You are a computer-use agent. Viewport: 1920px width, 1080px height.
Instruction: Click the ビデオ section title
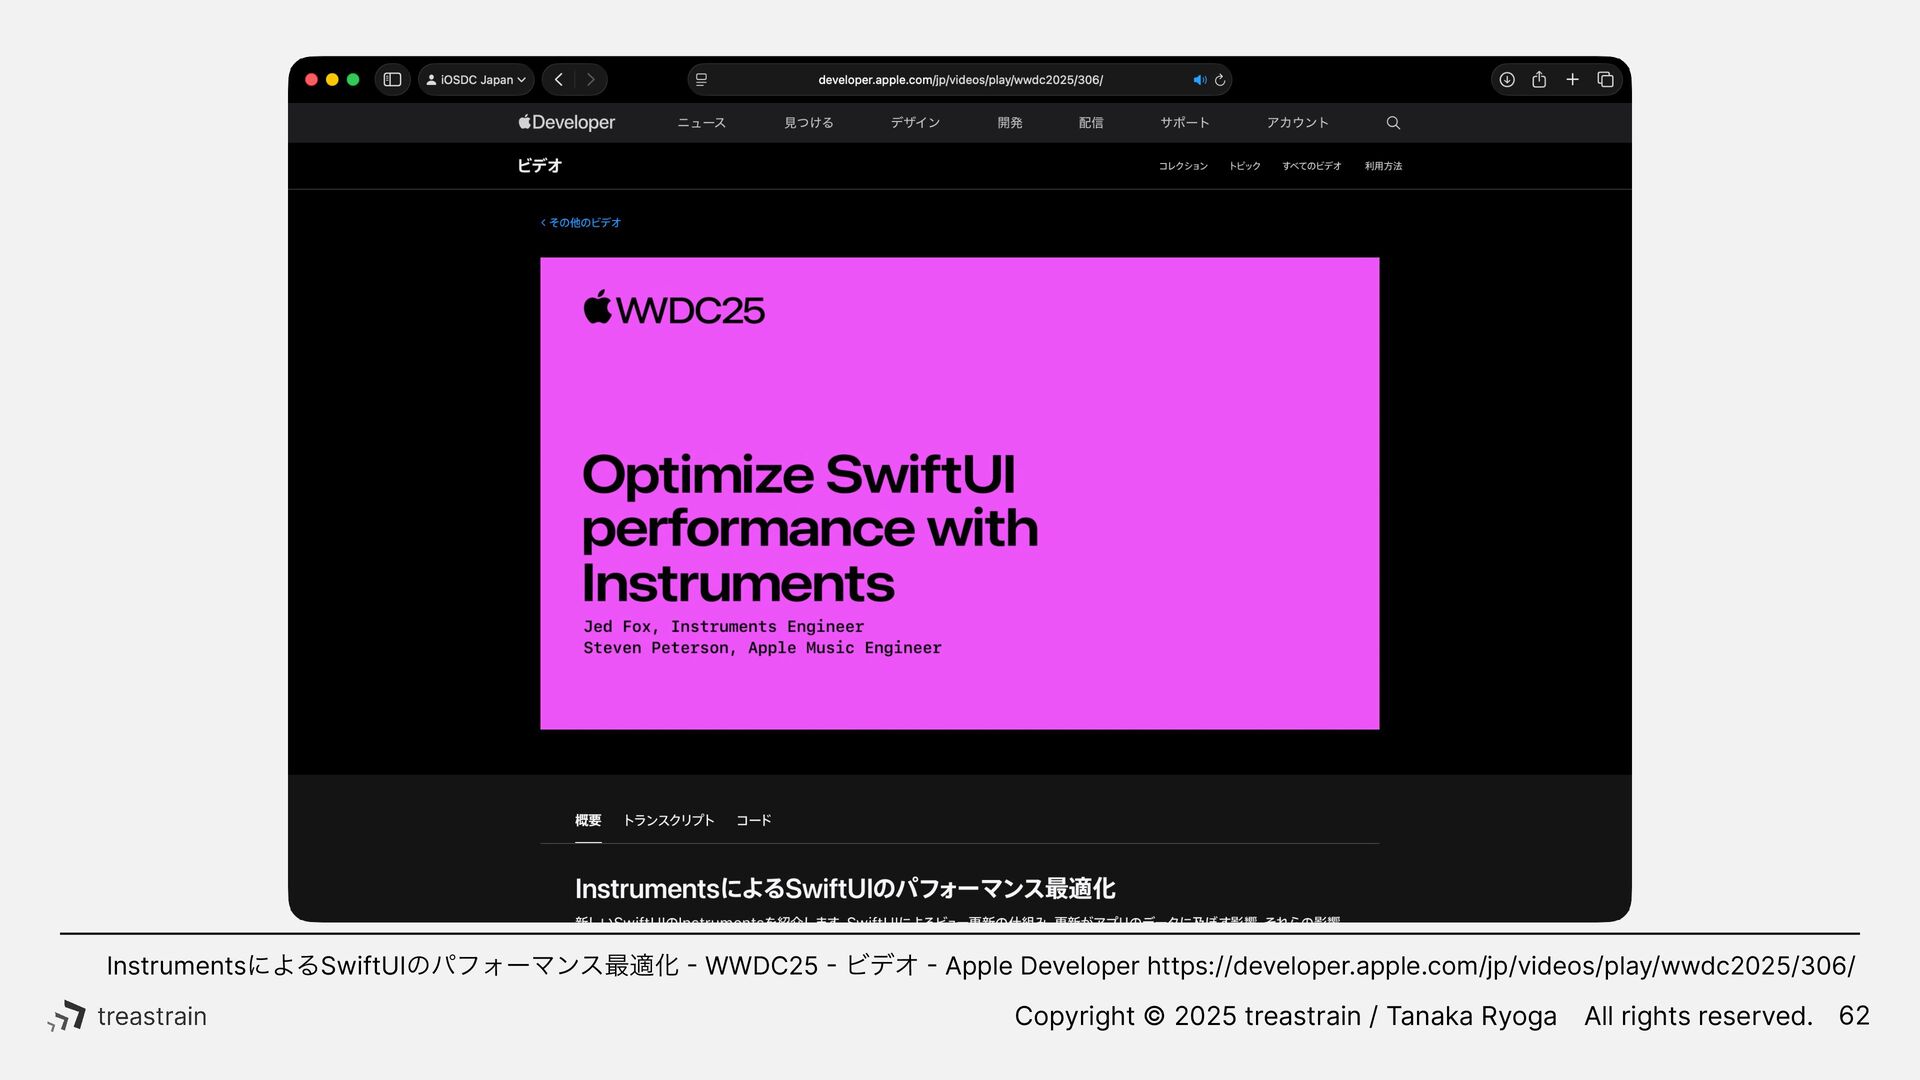(539, 166)
